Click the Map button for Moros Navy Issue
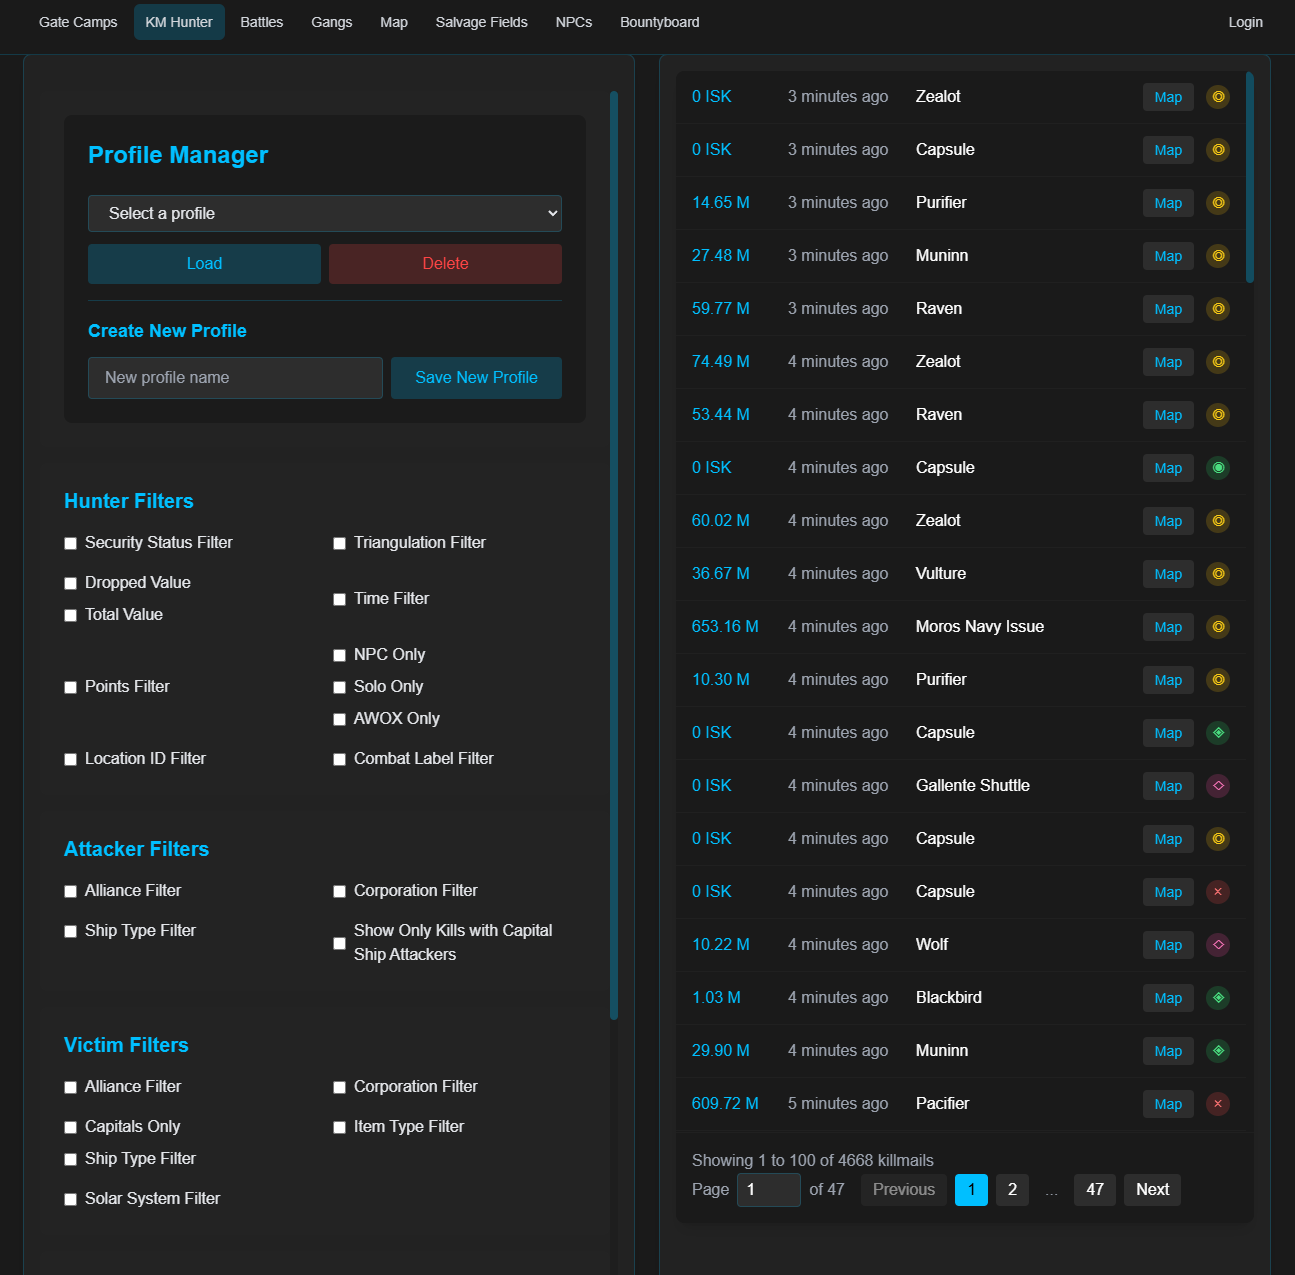 tap(1167, 627)
